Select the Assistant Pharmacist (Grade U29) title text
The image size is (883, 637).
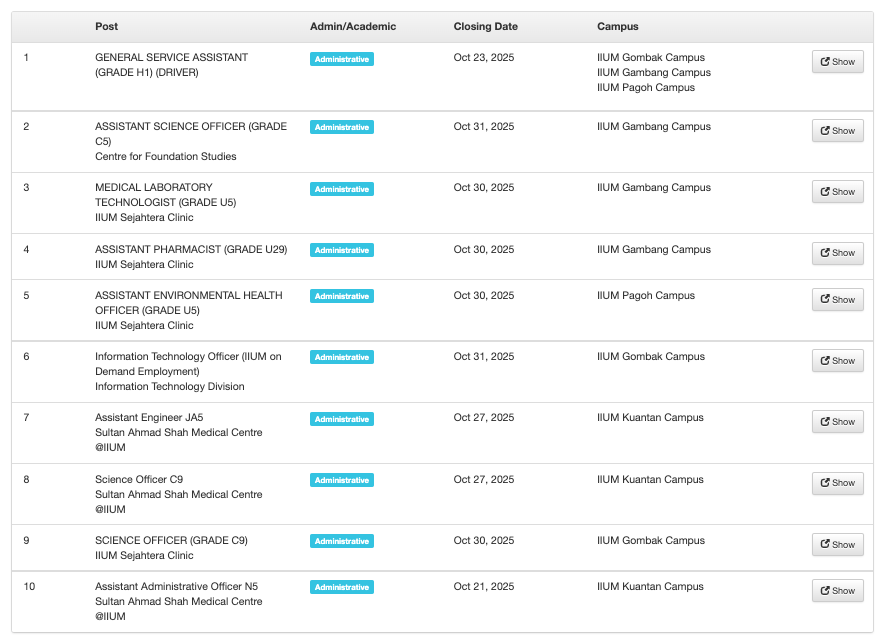coord(191,250)
